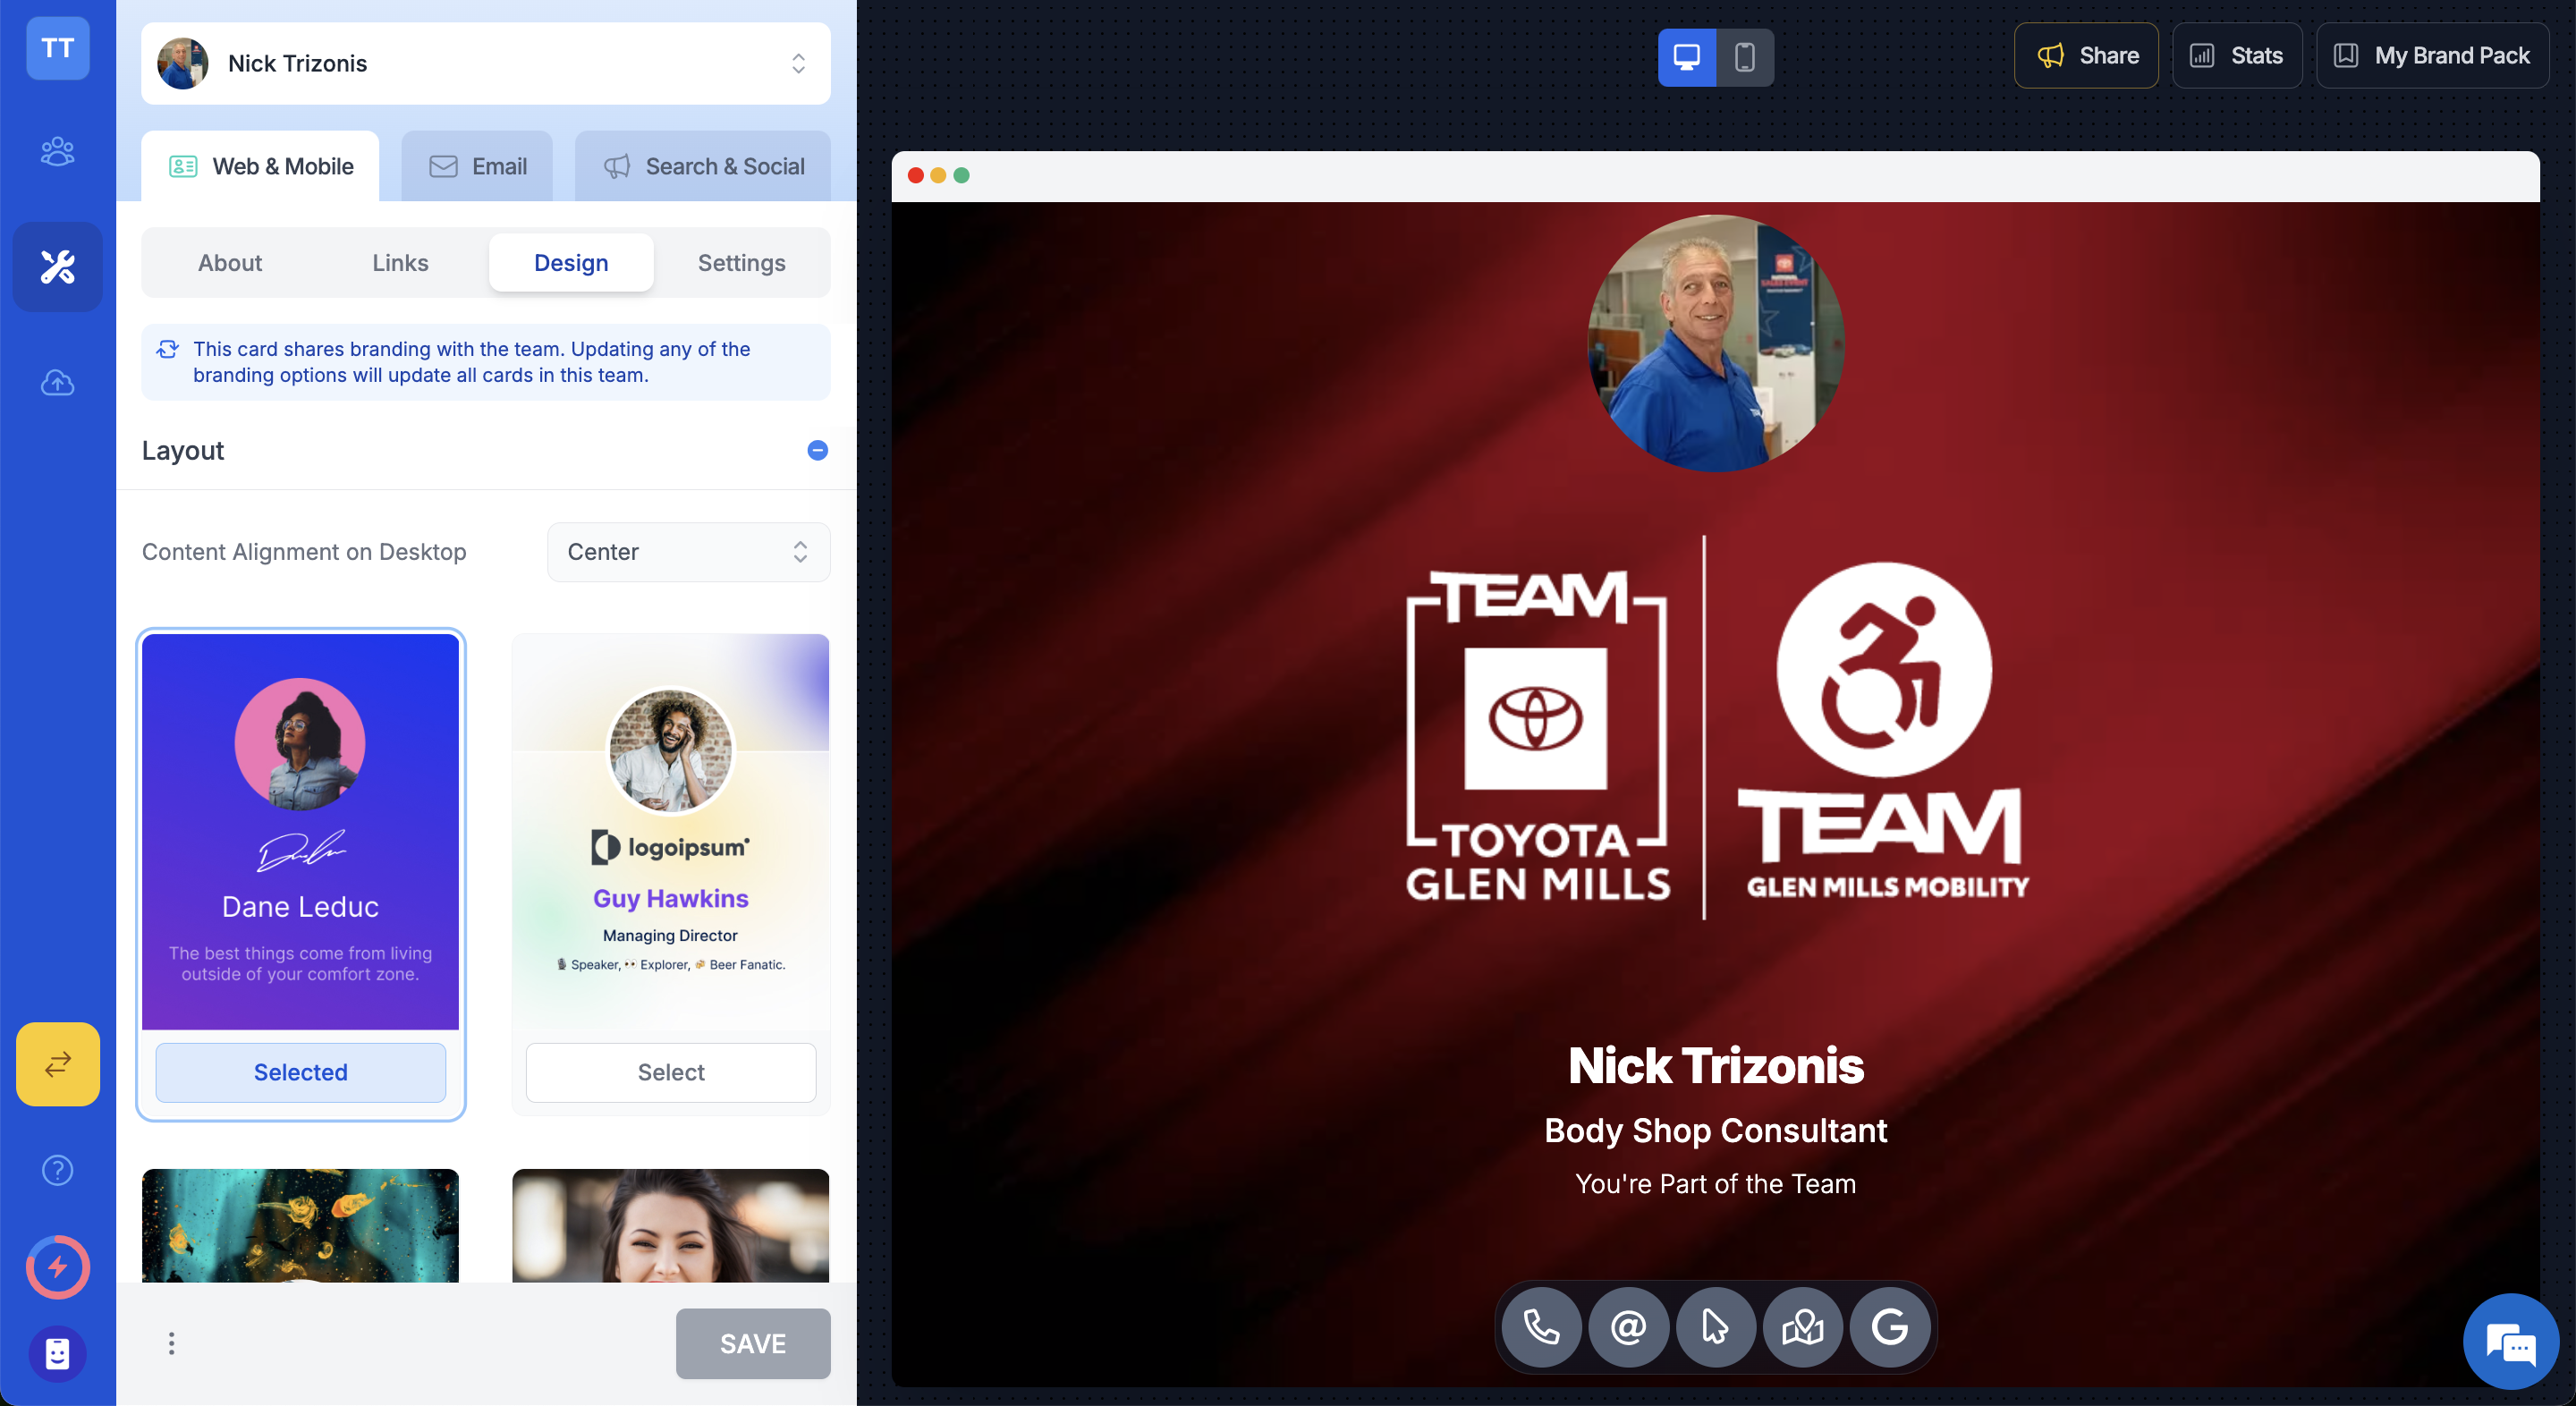Switch to the Web & Mobile tab
The height and width of the screenshot is (1406, 2576).
pyautogui.click(x=260, y=166)
